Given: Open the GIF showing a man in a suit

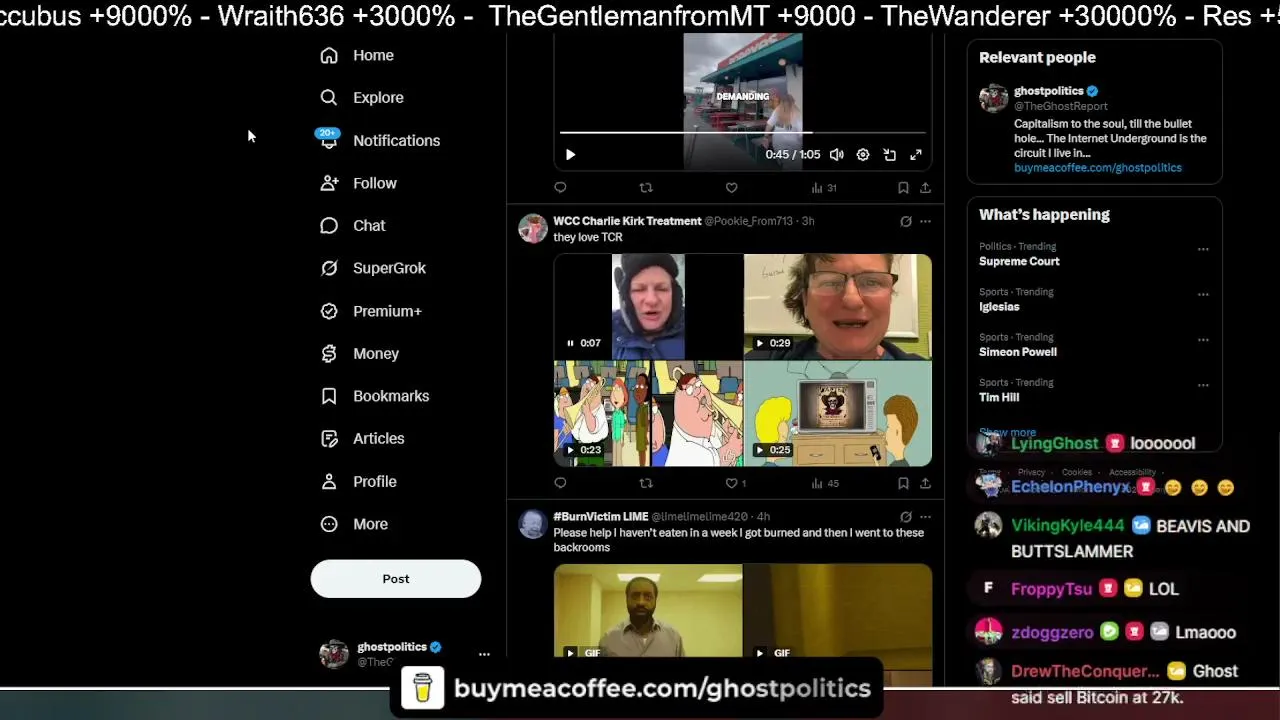Looking at the screenshot, I should pos(648,611).
